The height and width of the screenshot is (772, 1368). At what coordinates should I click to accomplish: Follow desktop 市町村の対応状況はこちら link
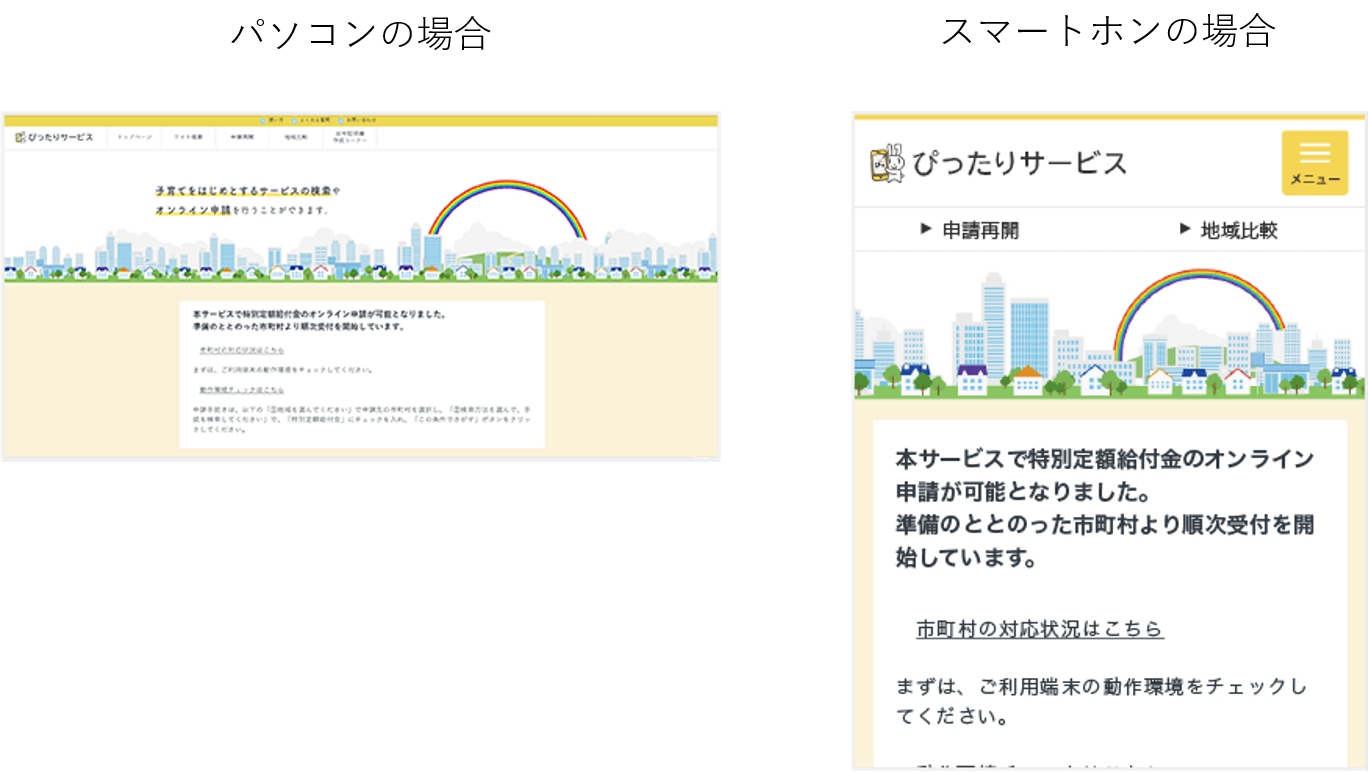point(241,350)
